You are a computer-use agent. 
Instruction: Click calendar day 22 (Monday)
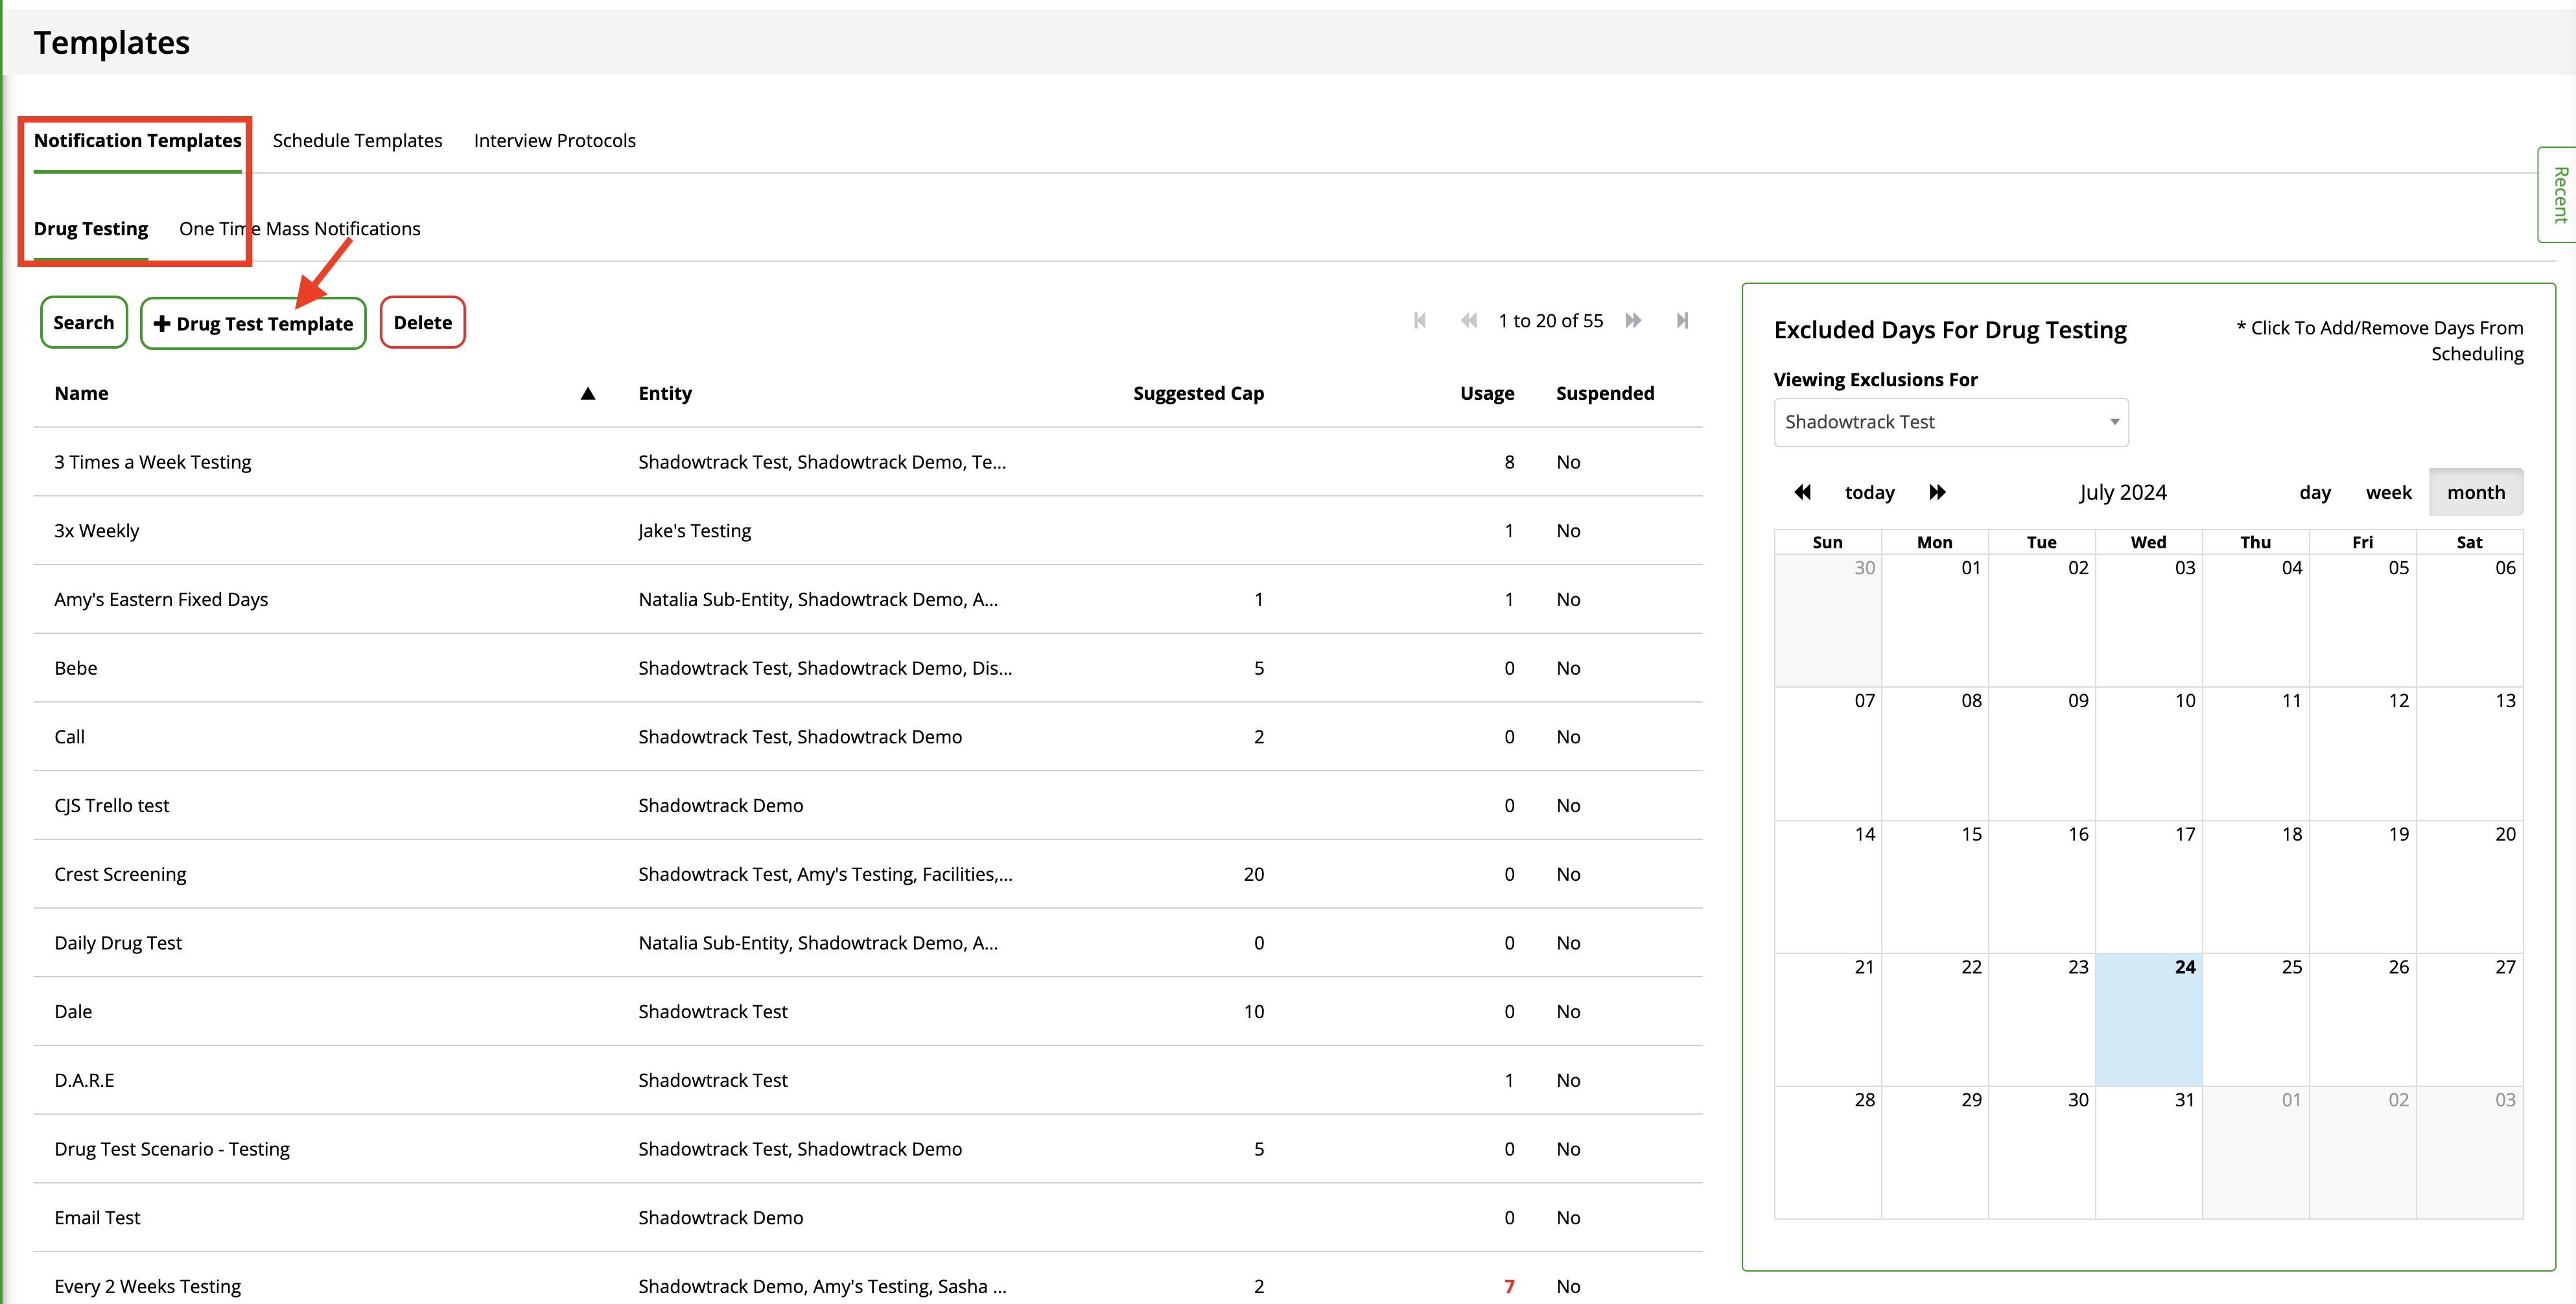(1934, 1019)
